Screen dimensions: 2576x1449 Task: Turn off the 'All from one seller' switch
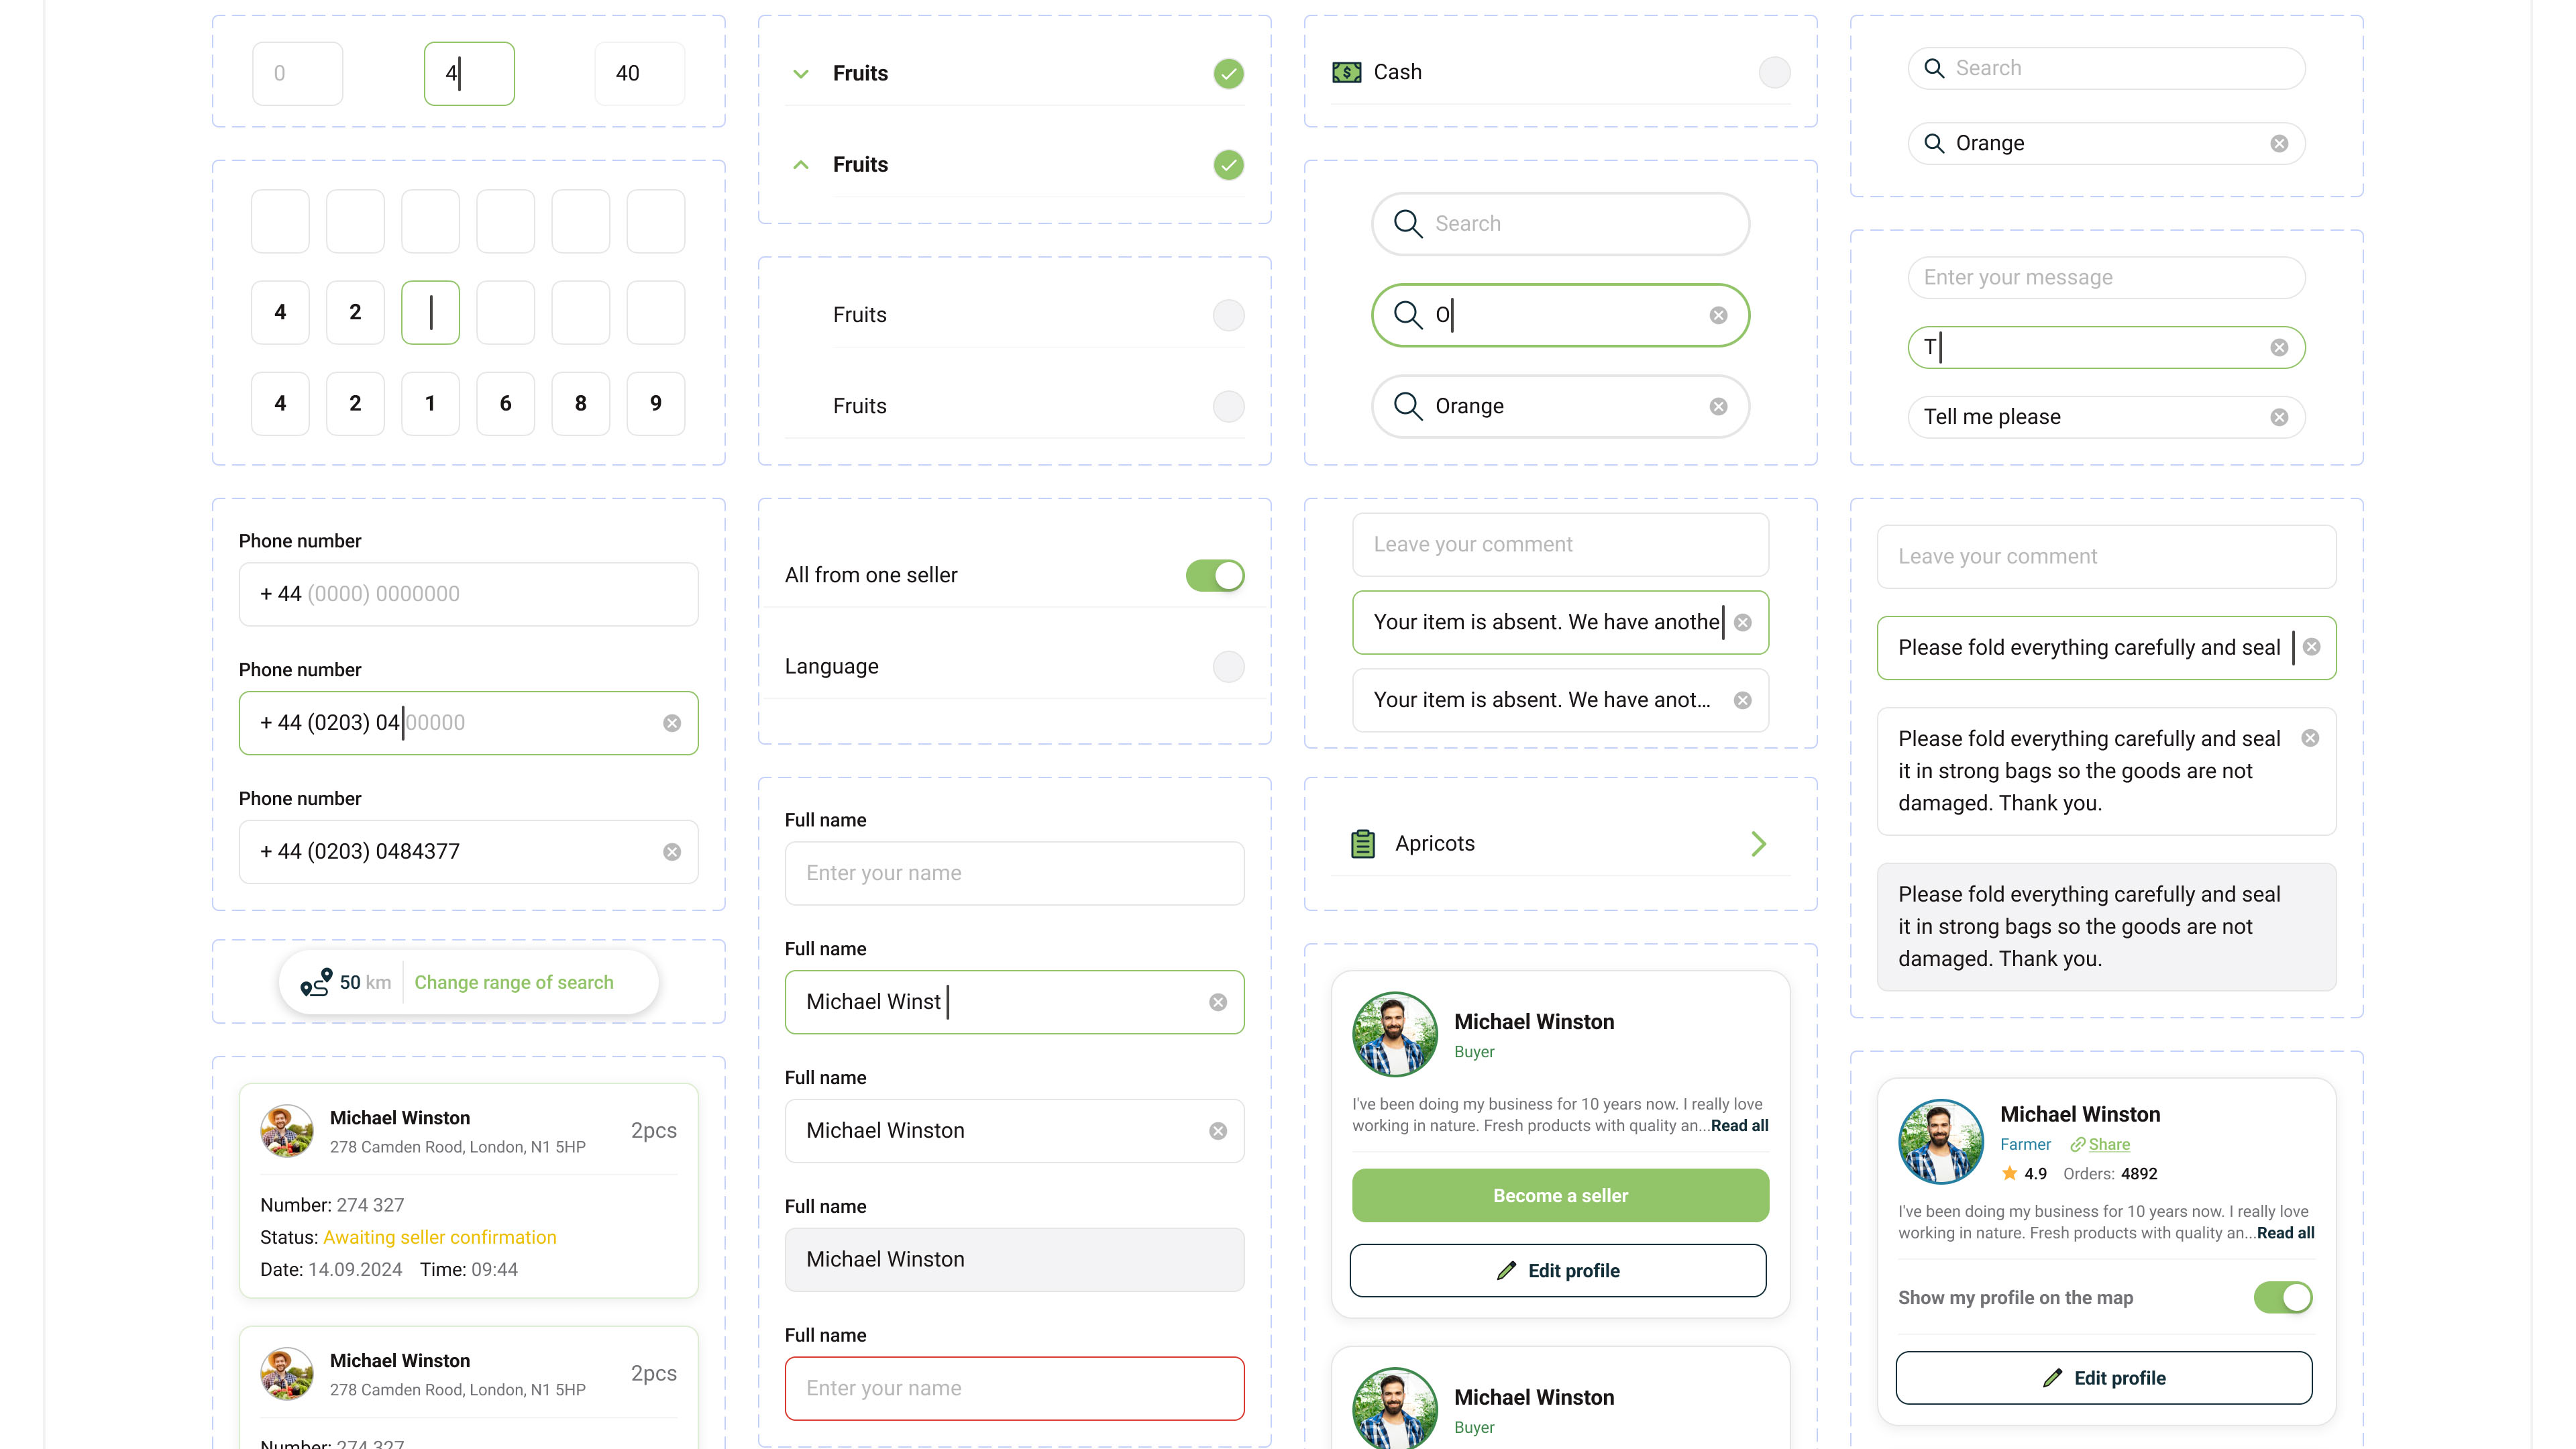(x=1215, y=575)
